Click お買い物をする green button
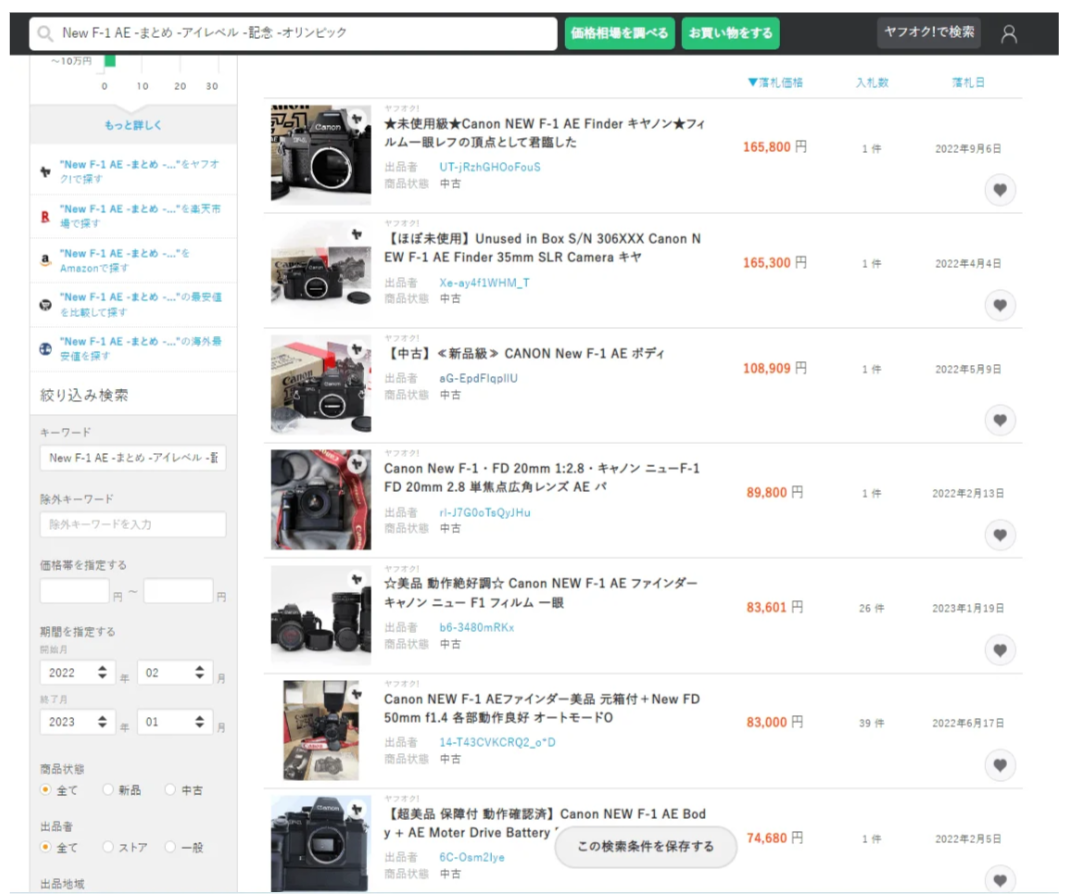The width and height of the screenshot is (1066, 895). coord(730,33)
